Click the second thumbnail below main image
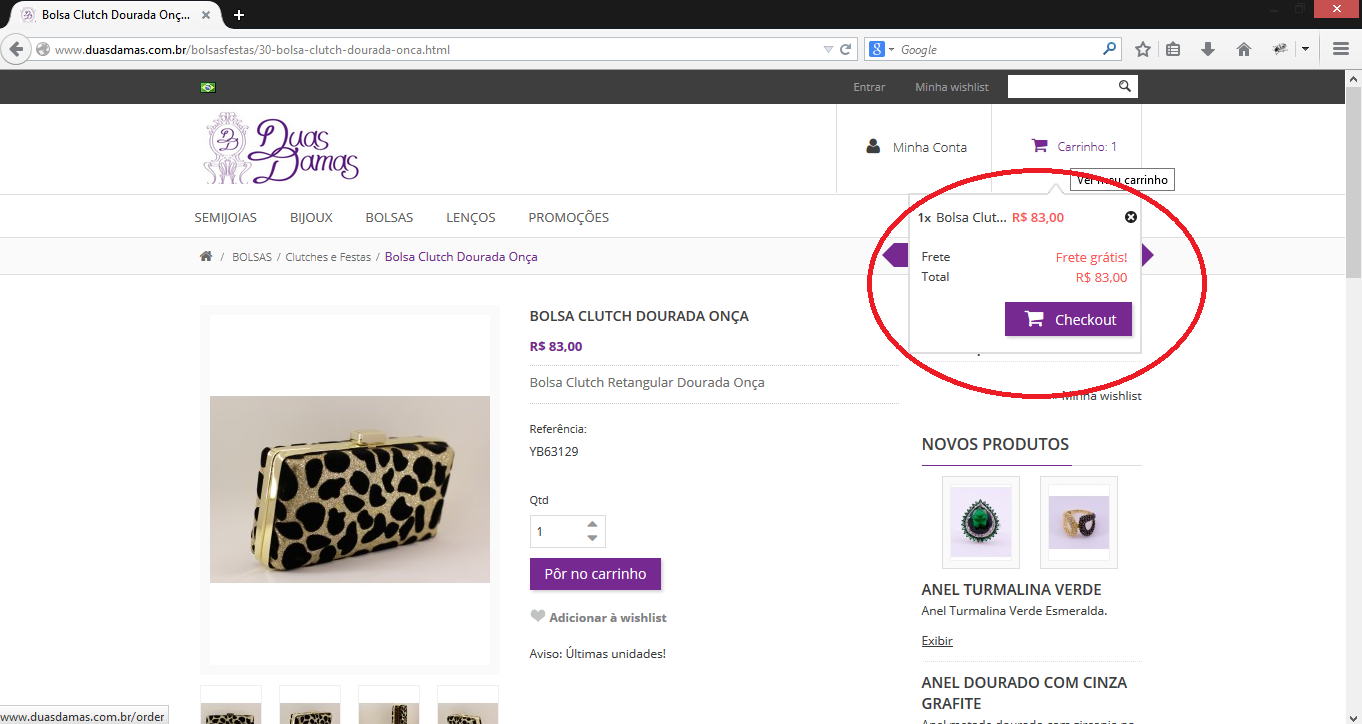 [x=310, y=705]
